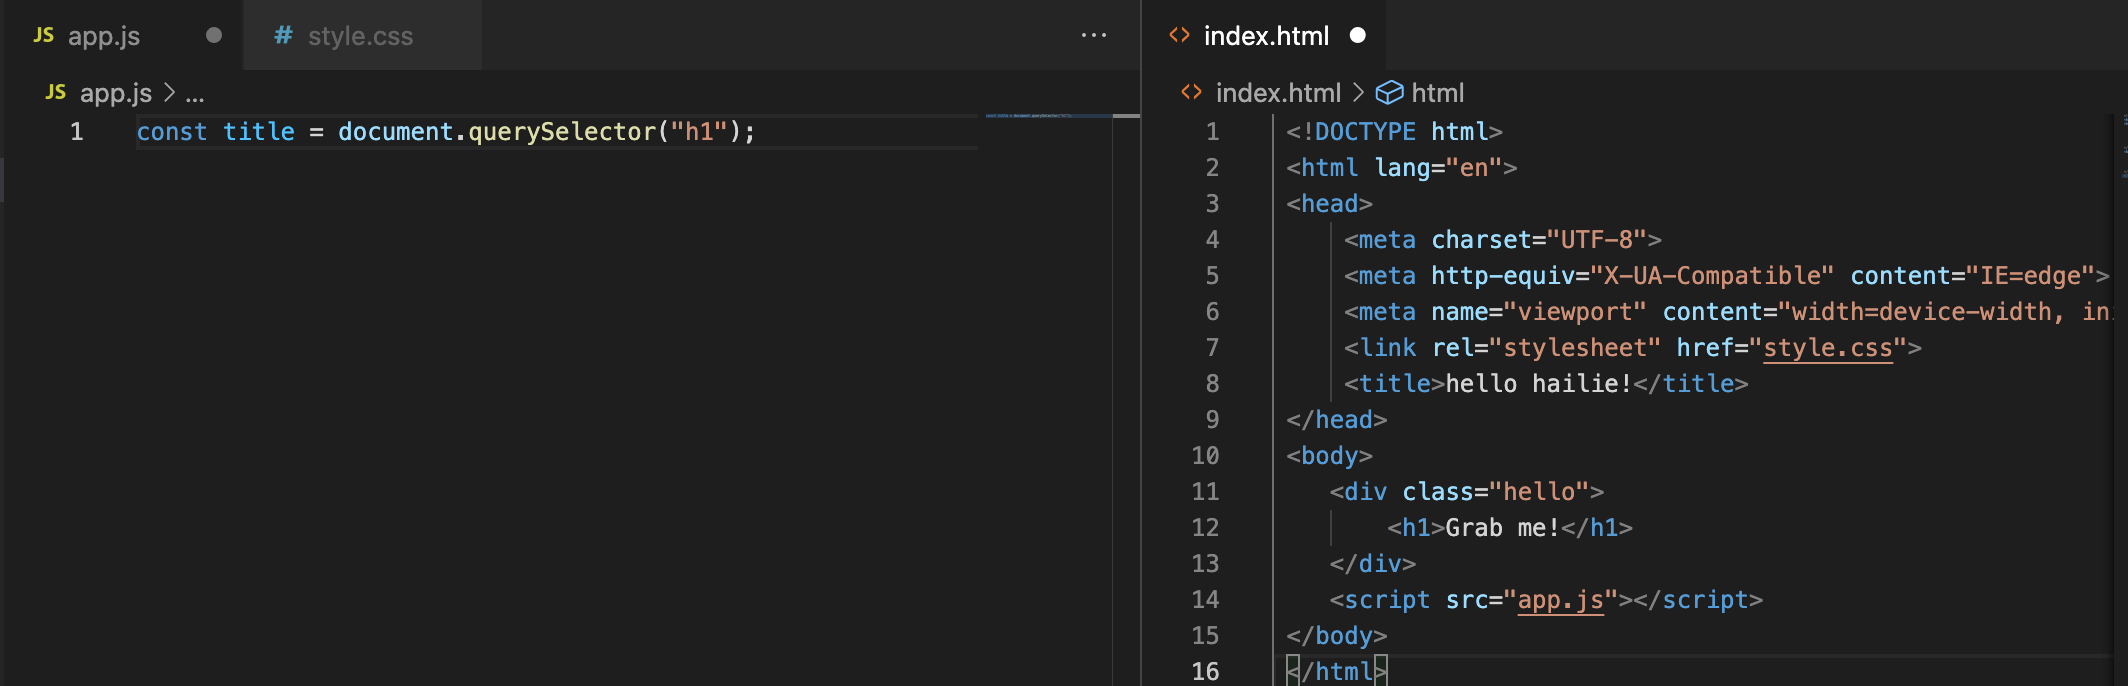
Task: Open the style.css link in index.html
Action: point(1828,348)
